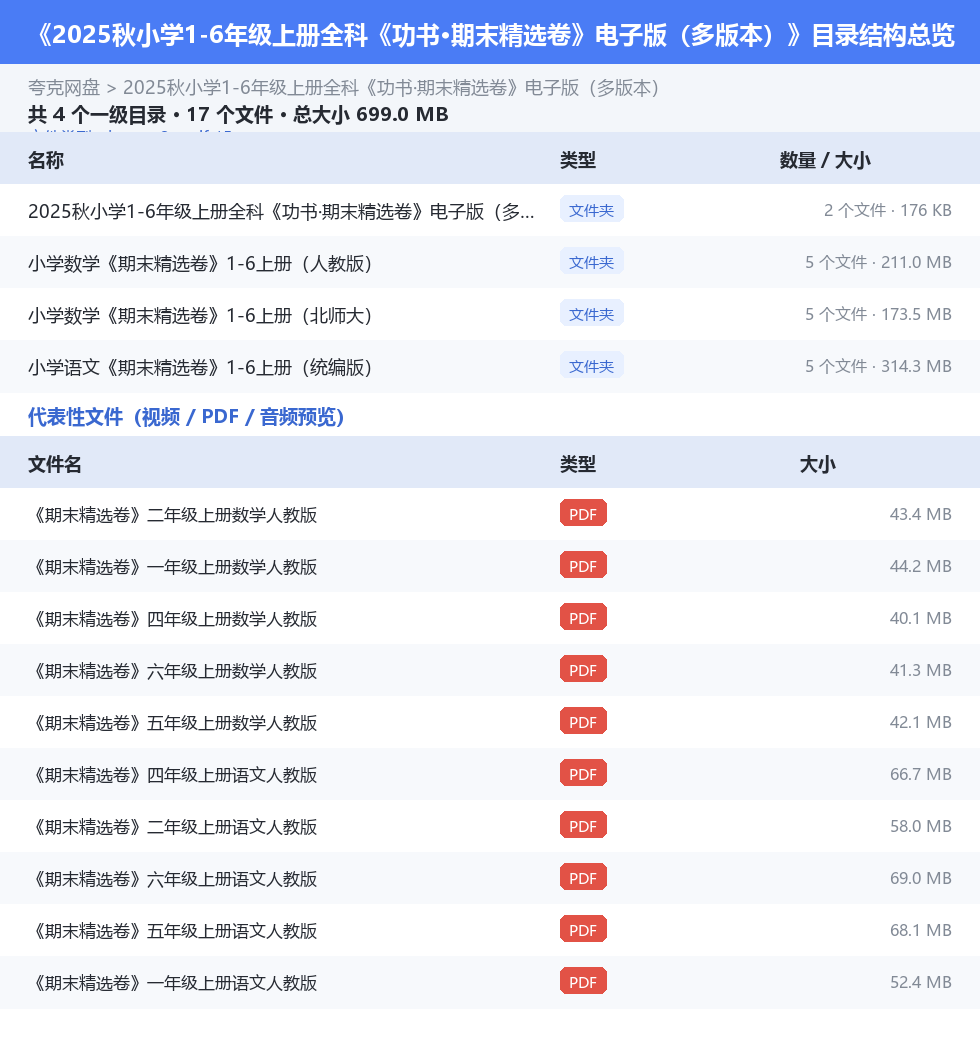The width and height of the screenshot is (980, 1040).
Task: Click the 名称 column header
Action: (x=46, y=160)
